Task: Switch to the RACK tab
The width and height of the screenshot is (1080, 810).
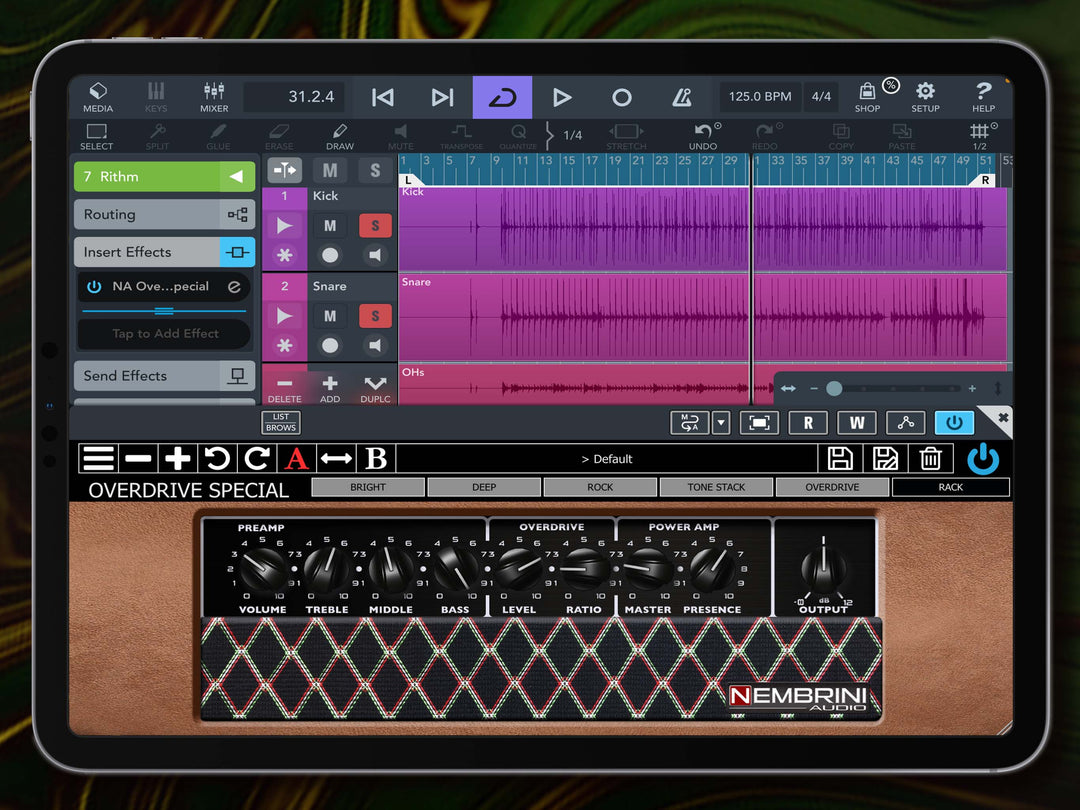Action: point(950,487)
